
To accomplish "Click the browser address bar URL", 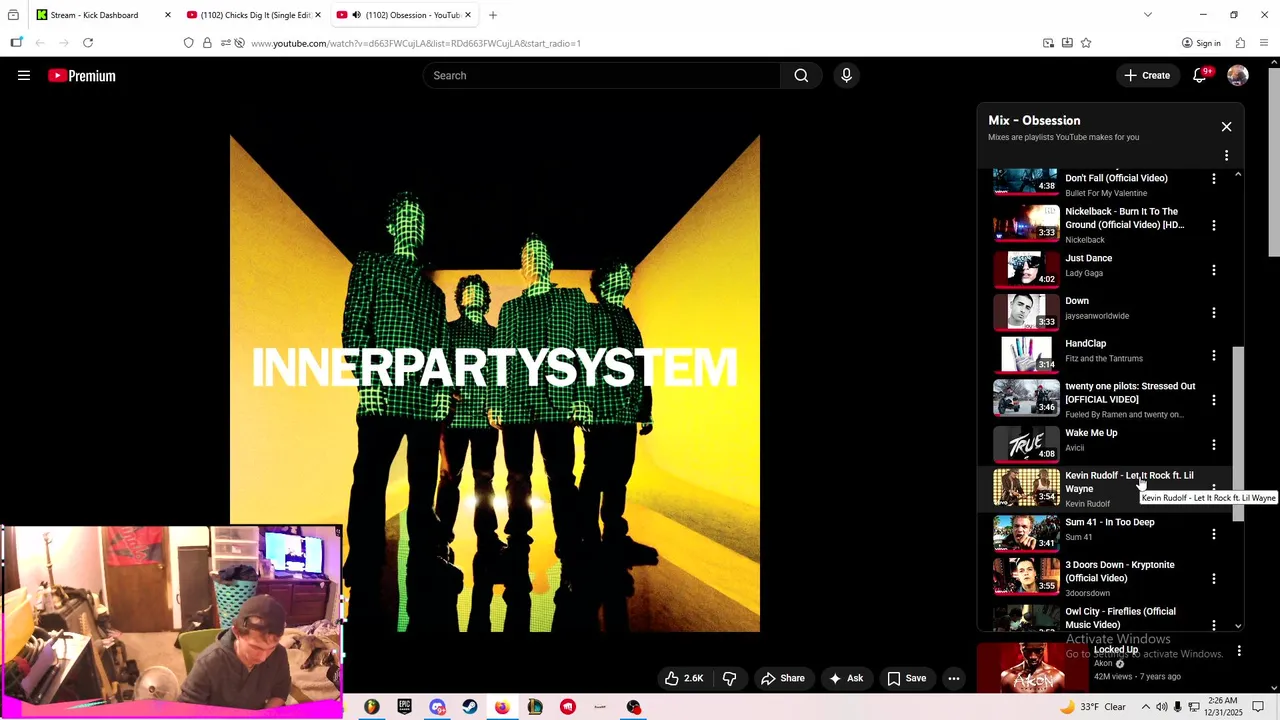I will [x=415, y=43].
